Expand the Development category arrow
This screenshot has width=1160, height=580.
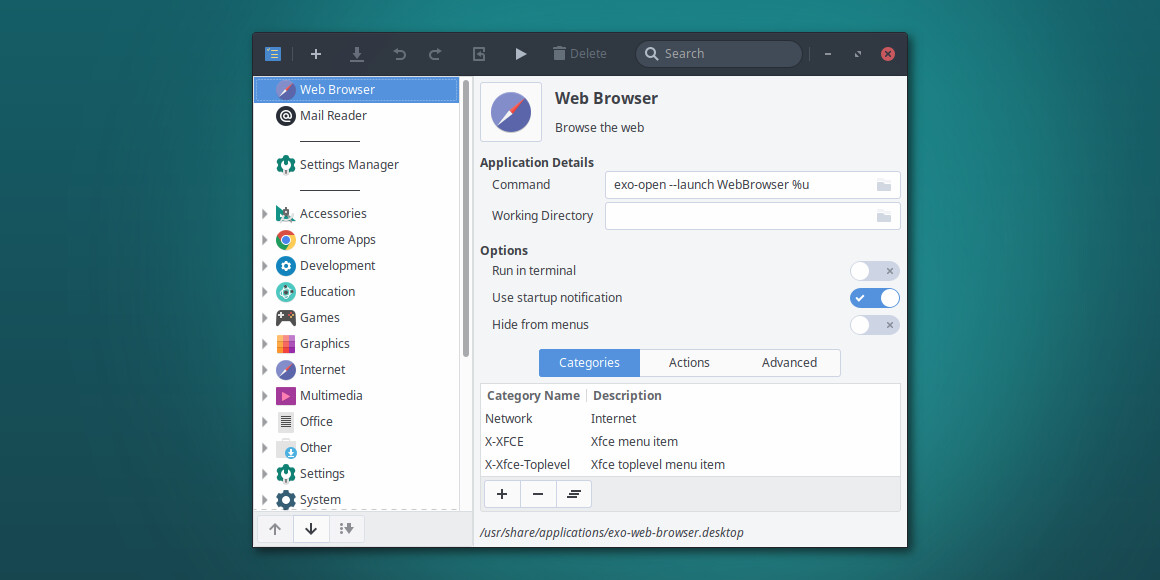(x=265, y=266)
